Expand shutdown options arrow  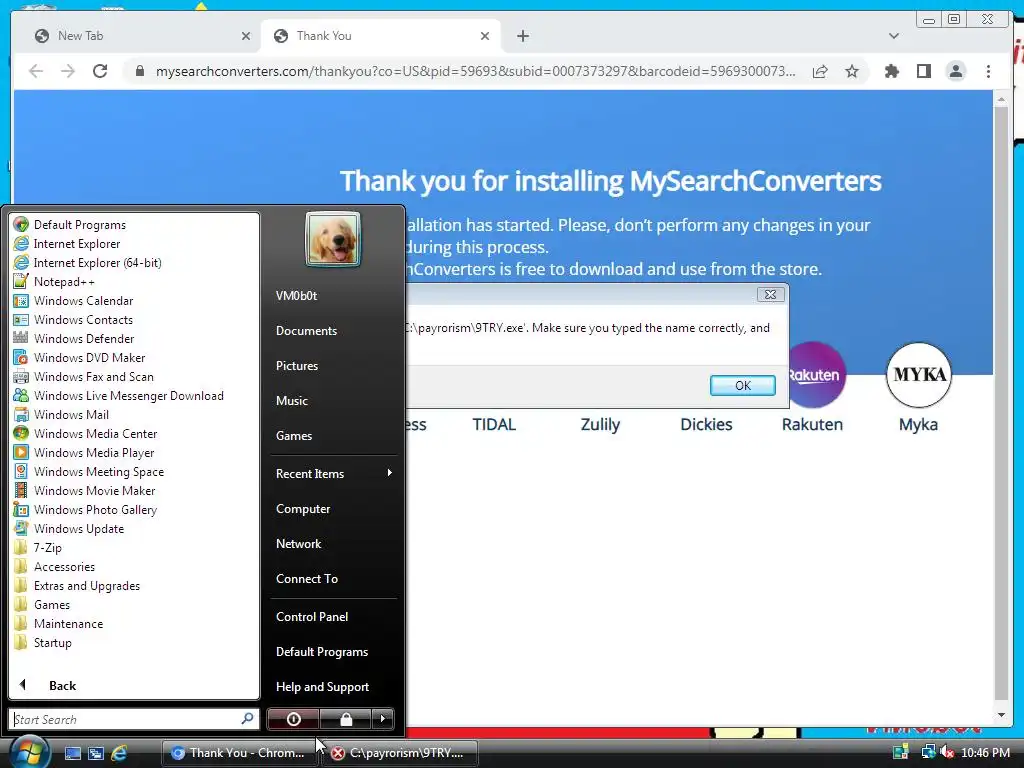[x=383, y=719]
